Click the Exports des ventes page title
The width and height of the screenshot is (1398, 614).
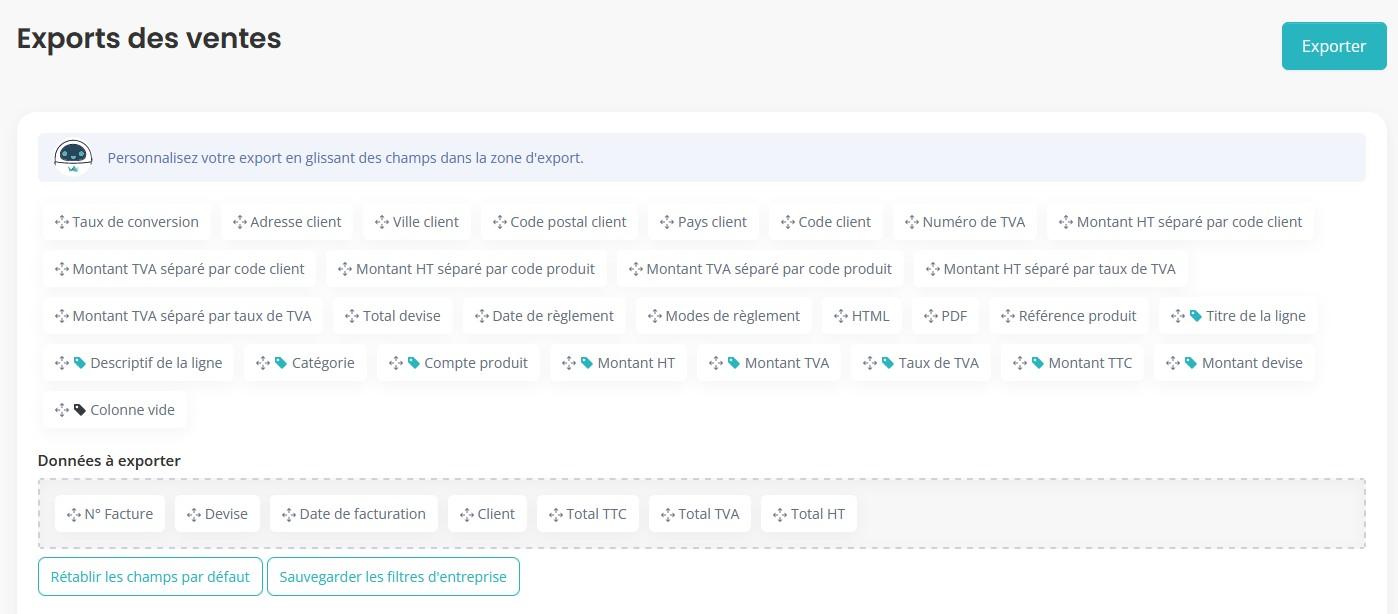click(149, 39)
